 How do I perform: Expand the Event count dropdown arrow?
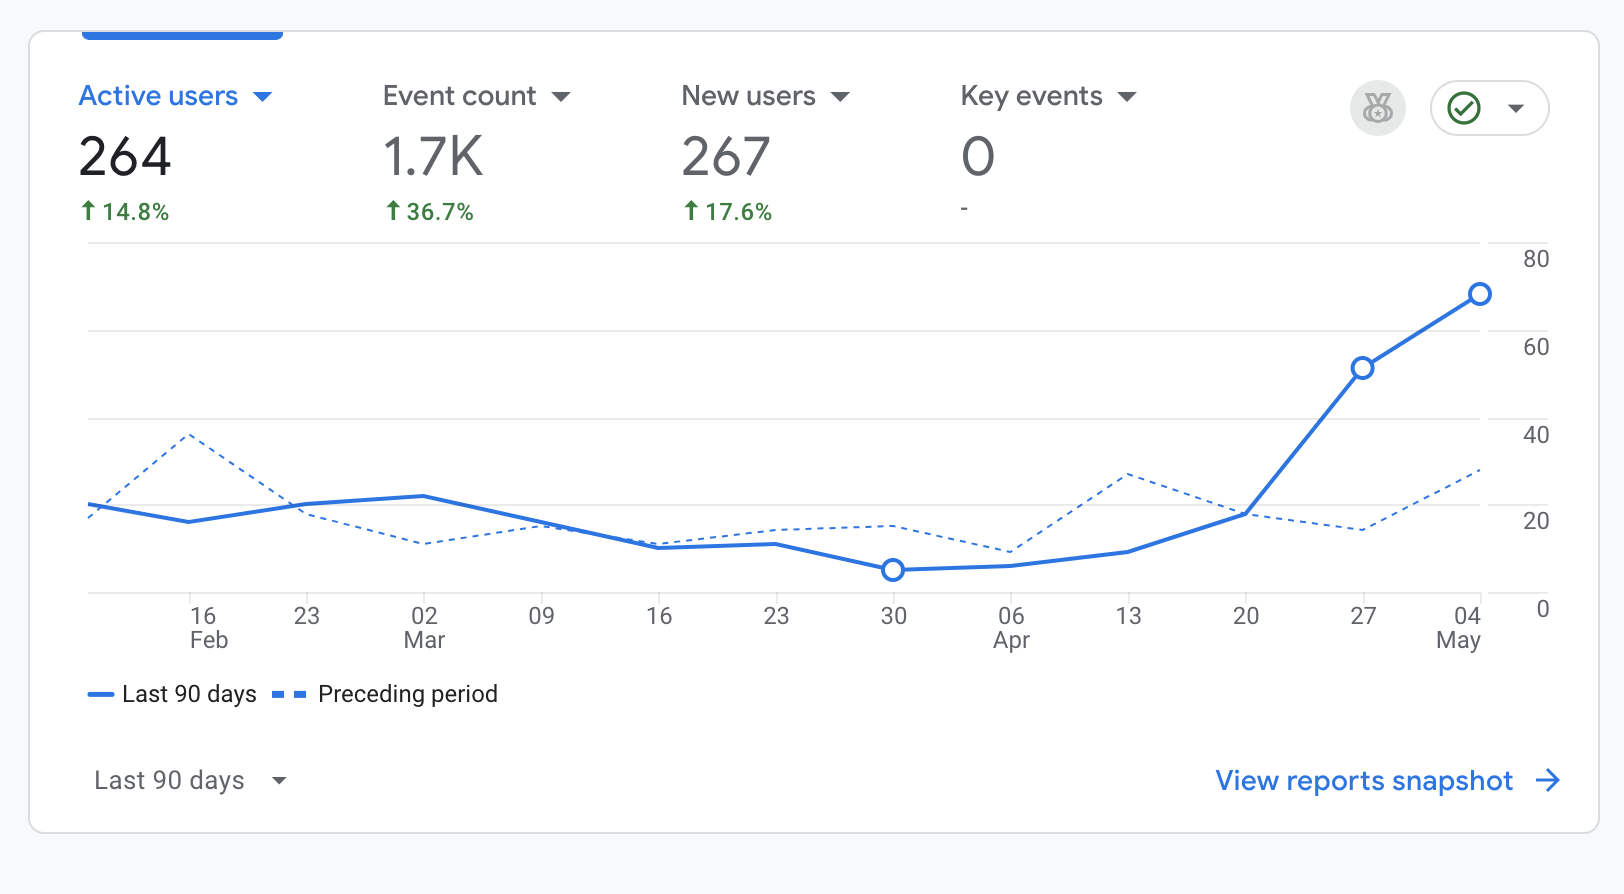[561, 97]
